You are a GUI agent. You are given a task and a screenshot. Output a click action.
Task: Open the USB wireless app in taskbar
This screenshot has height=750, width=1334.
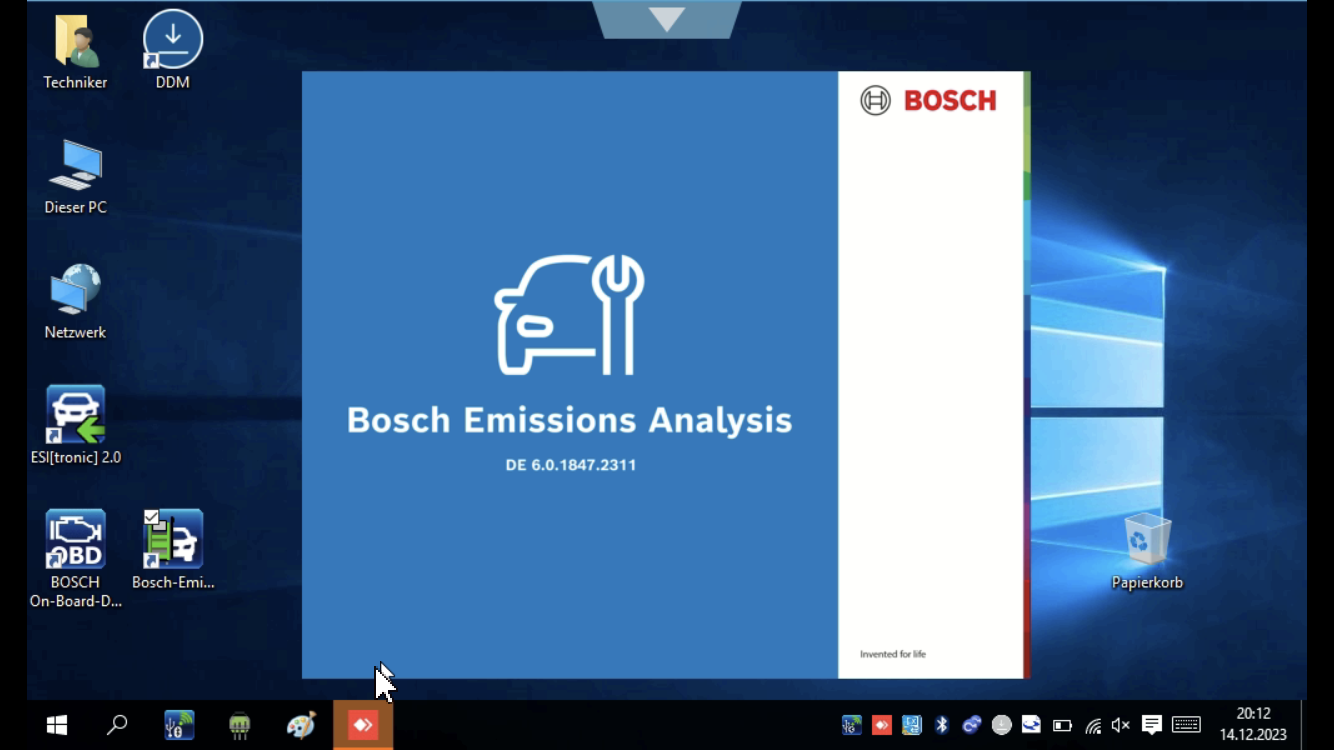pyautogui.click(x=179, y=725)
